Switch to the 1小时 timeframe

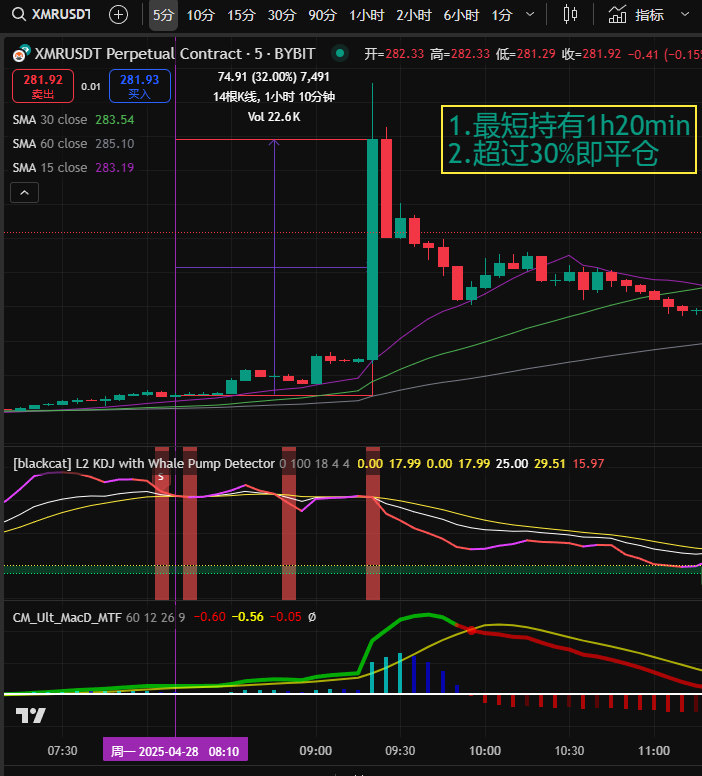point(367,15)
